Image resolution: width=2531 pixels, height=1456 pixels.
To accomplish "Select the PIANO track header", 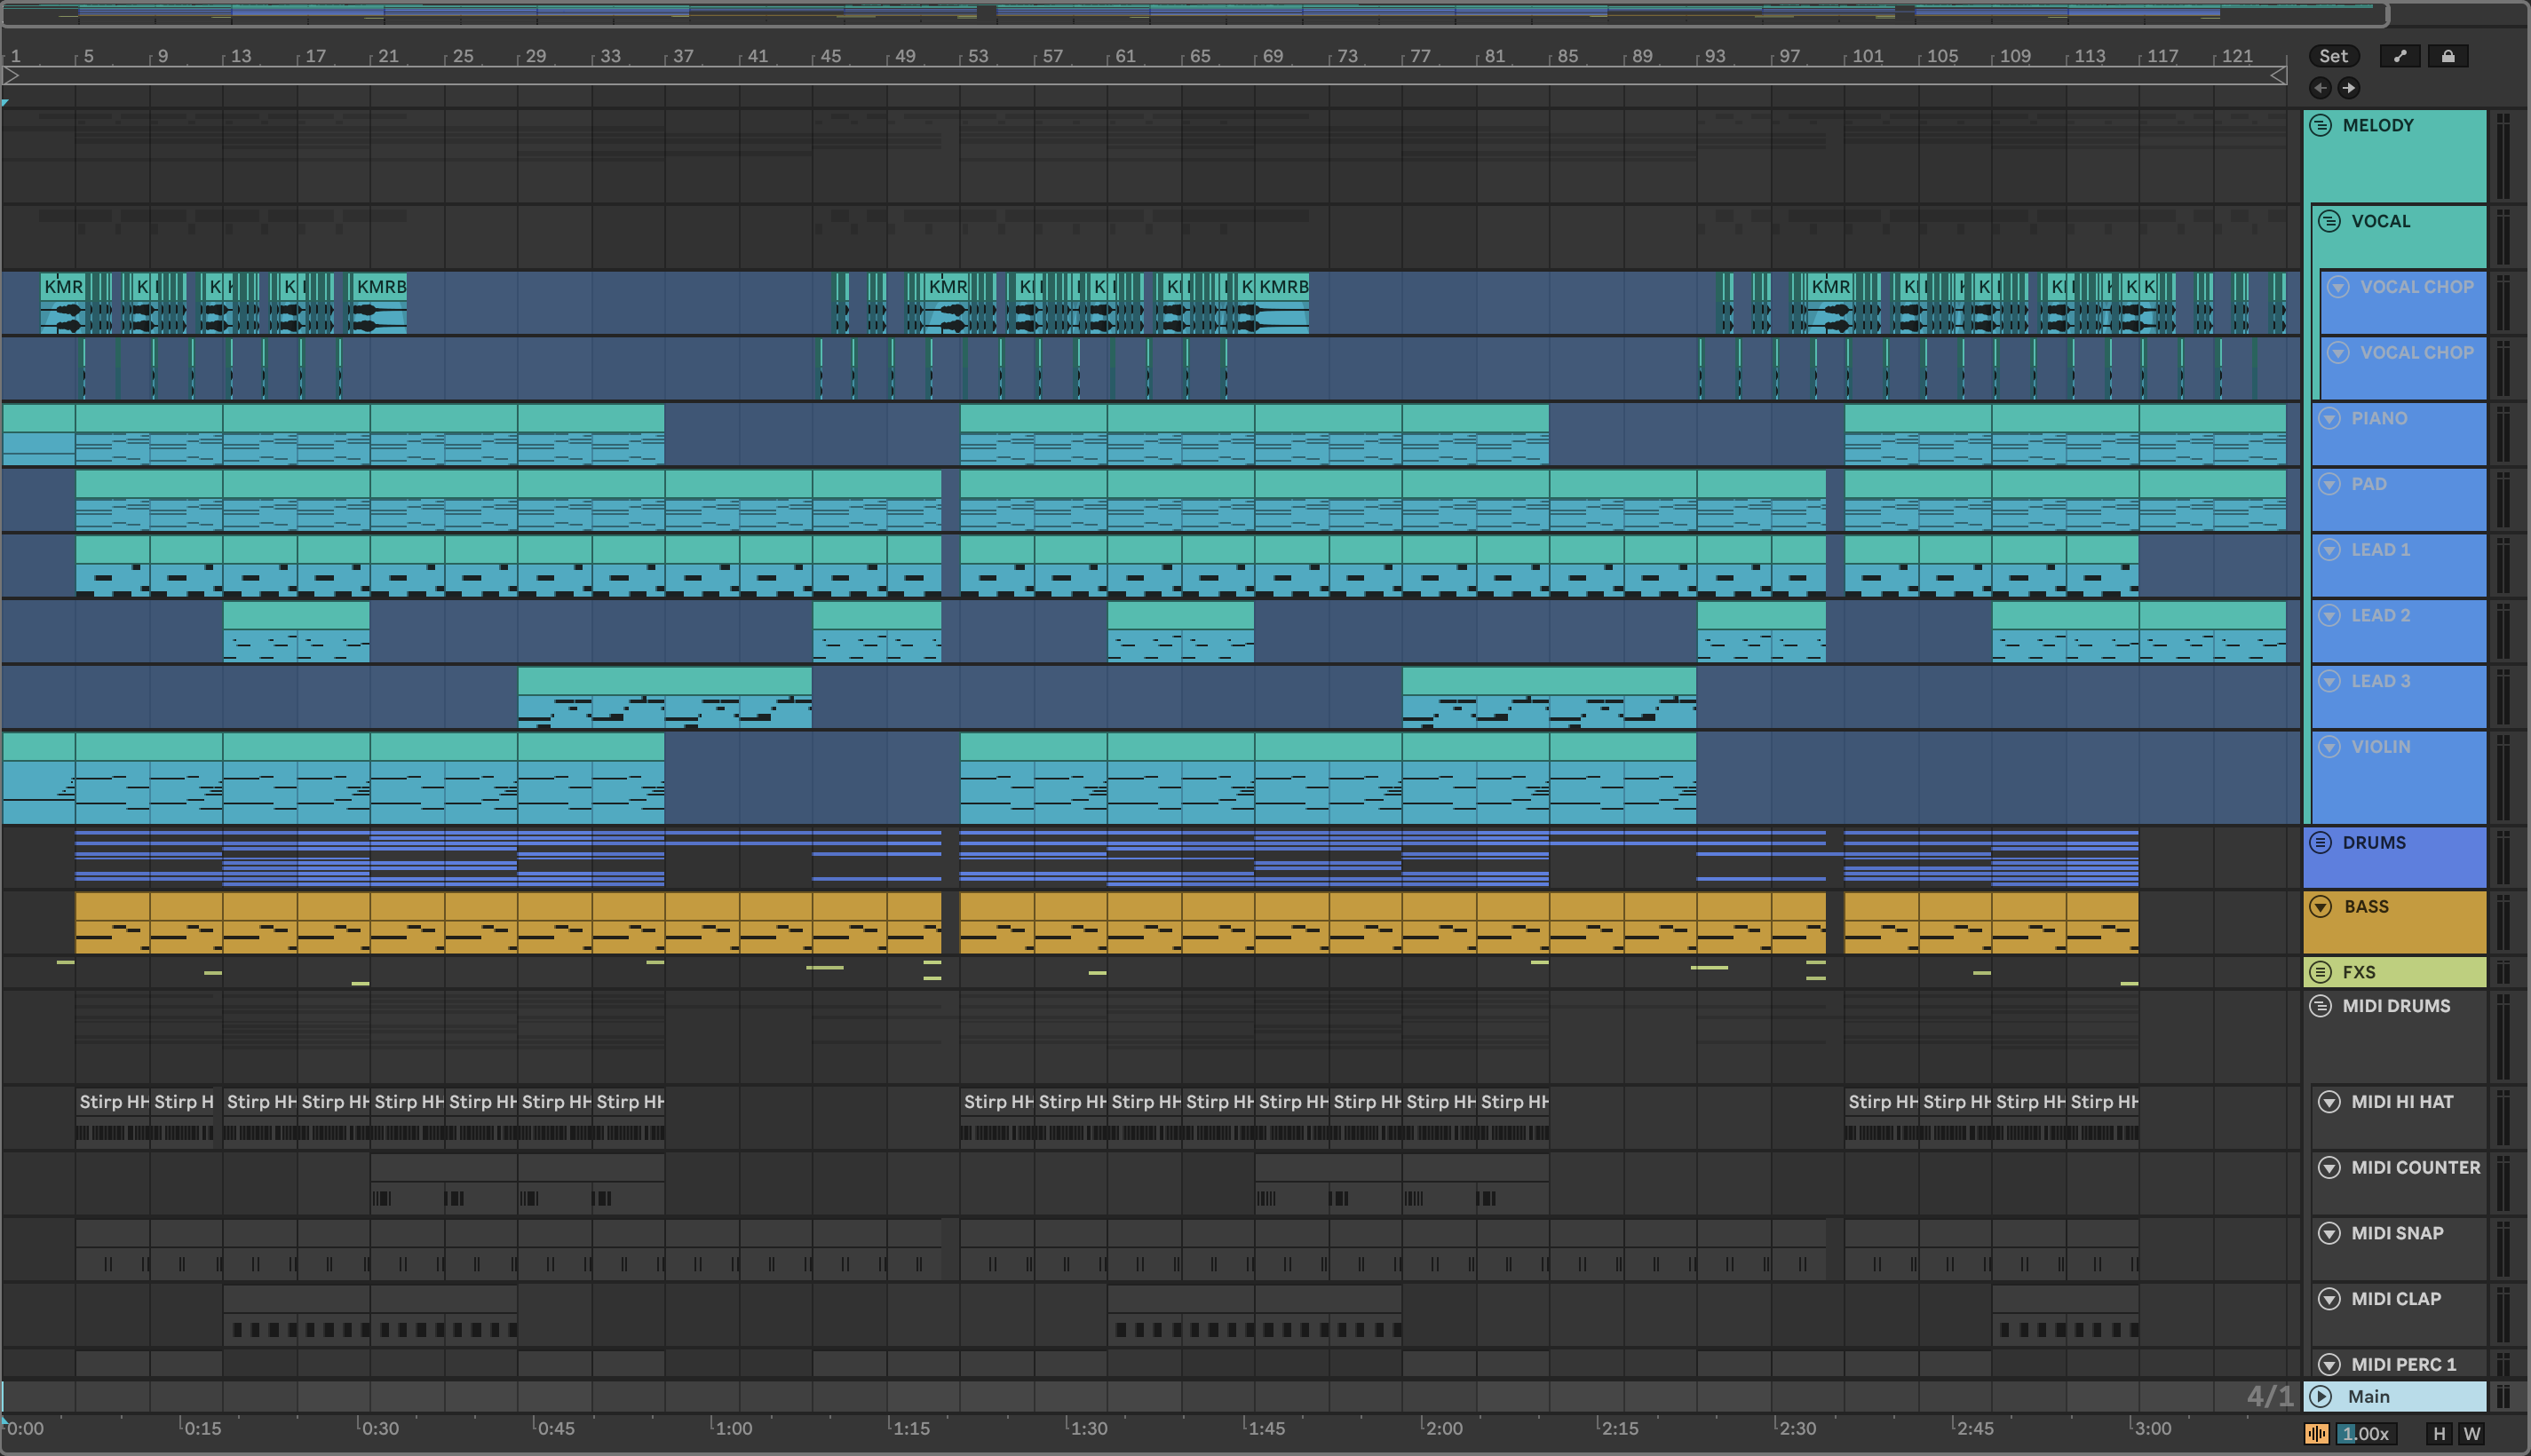I will pyautogui.click(x=2398, y=434).
